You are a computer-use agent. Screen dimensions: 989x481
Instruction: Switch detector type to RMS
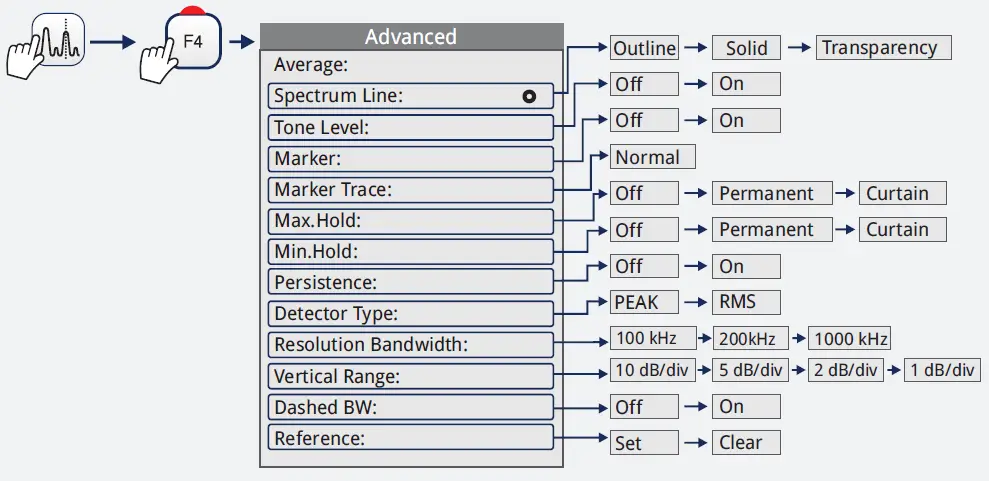click(x=746, y=302)
